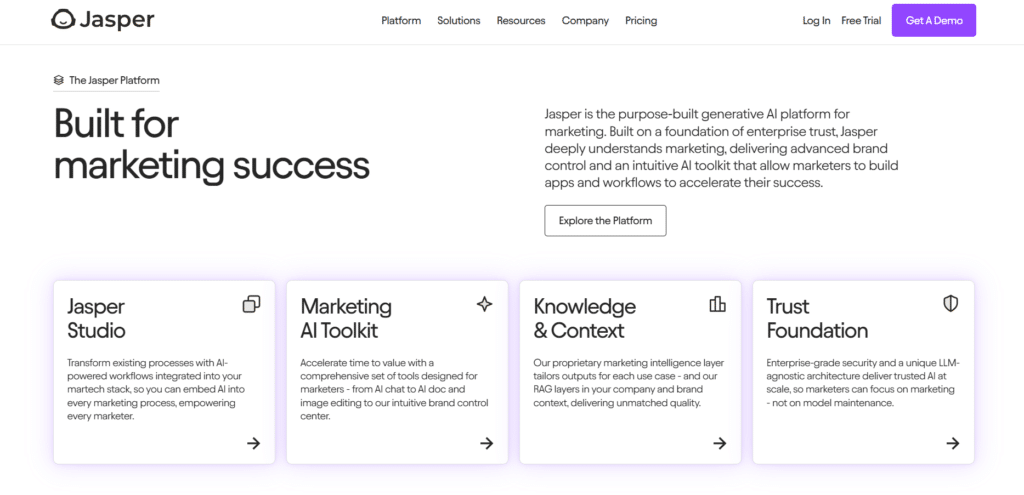Open the Resources dropdown menu
The height and width of the screenshot is (495, 1024).
pos(520,20)
